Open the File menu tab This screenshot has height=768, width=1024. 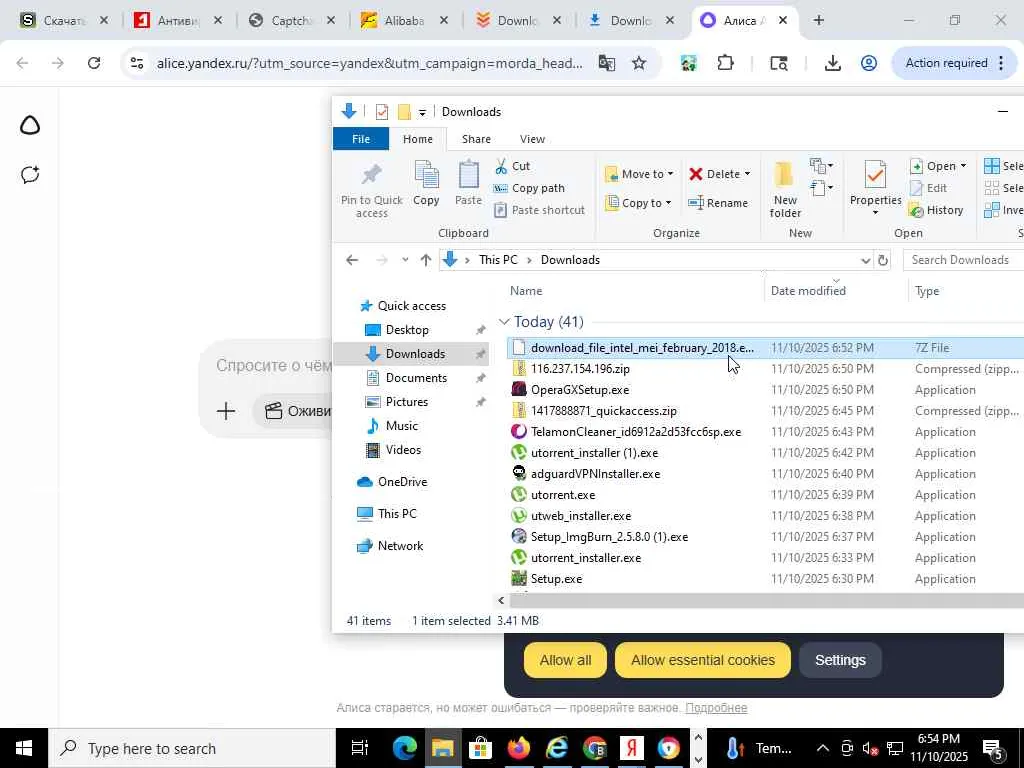360,139
